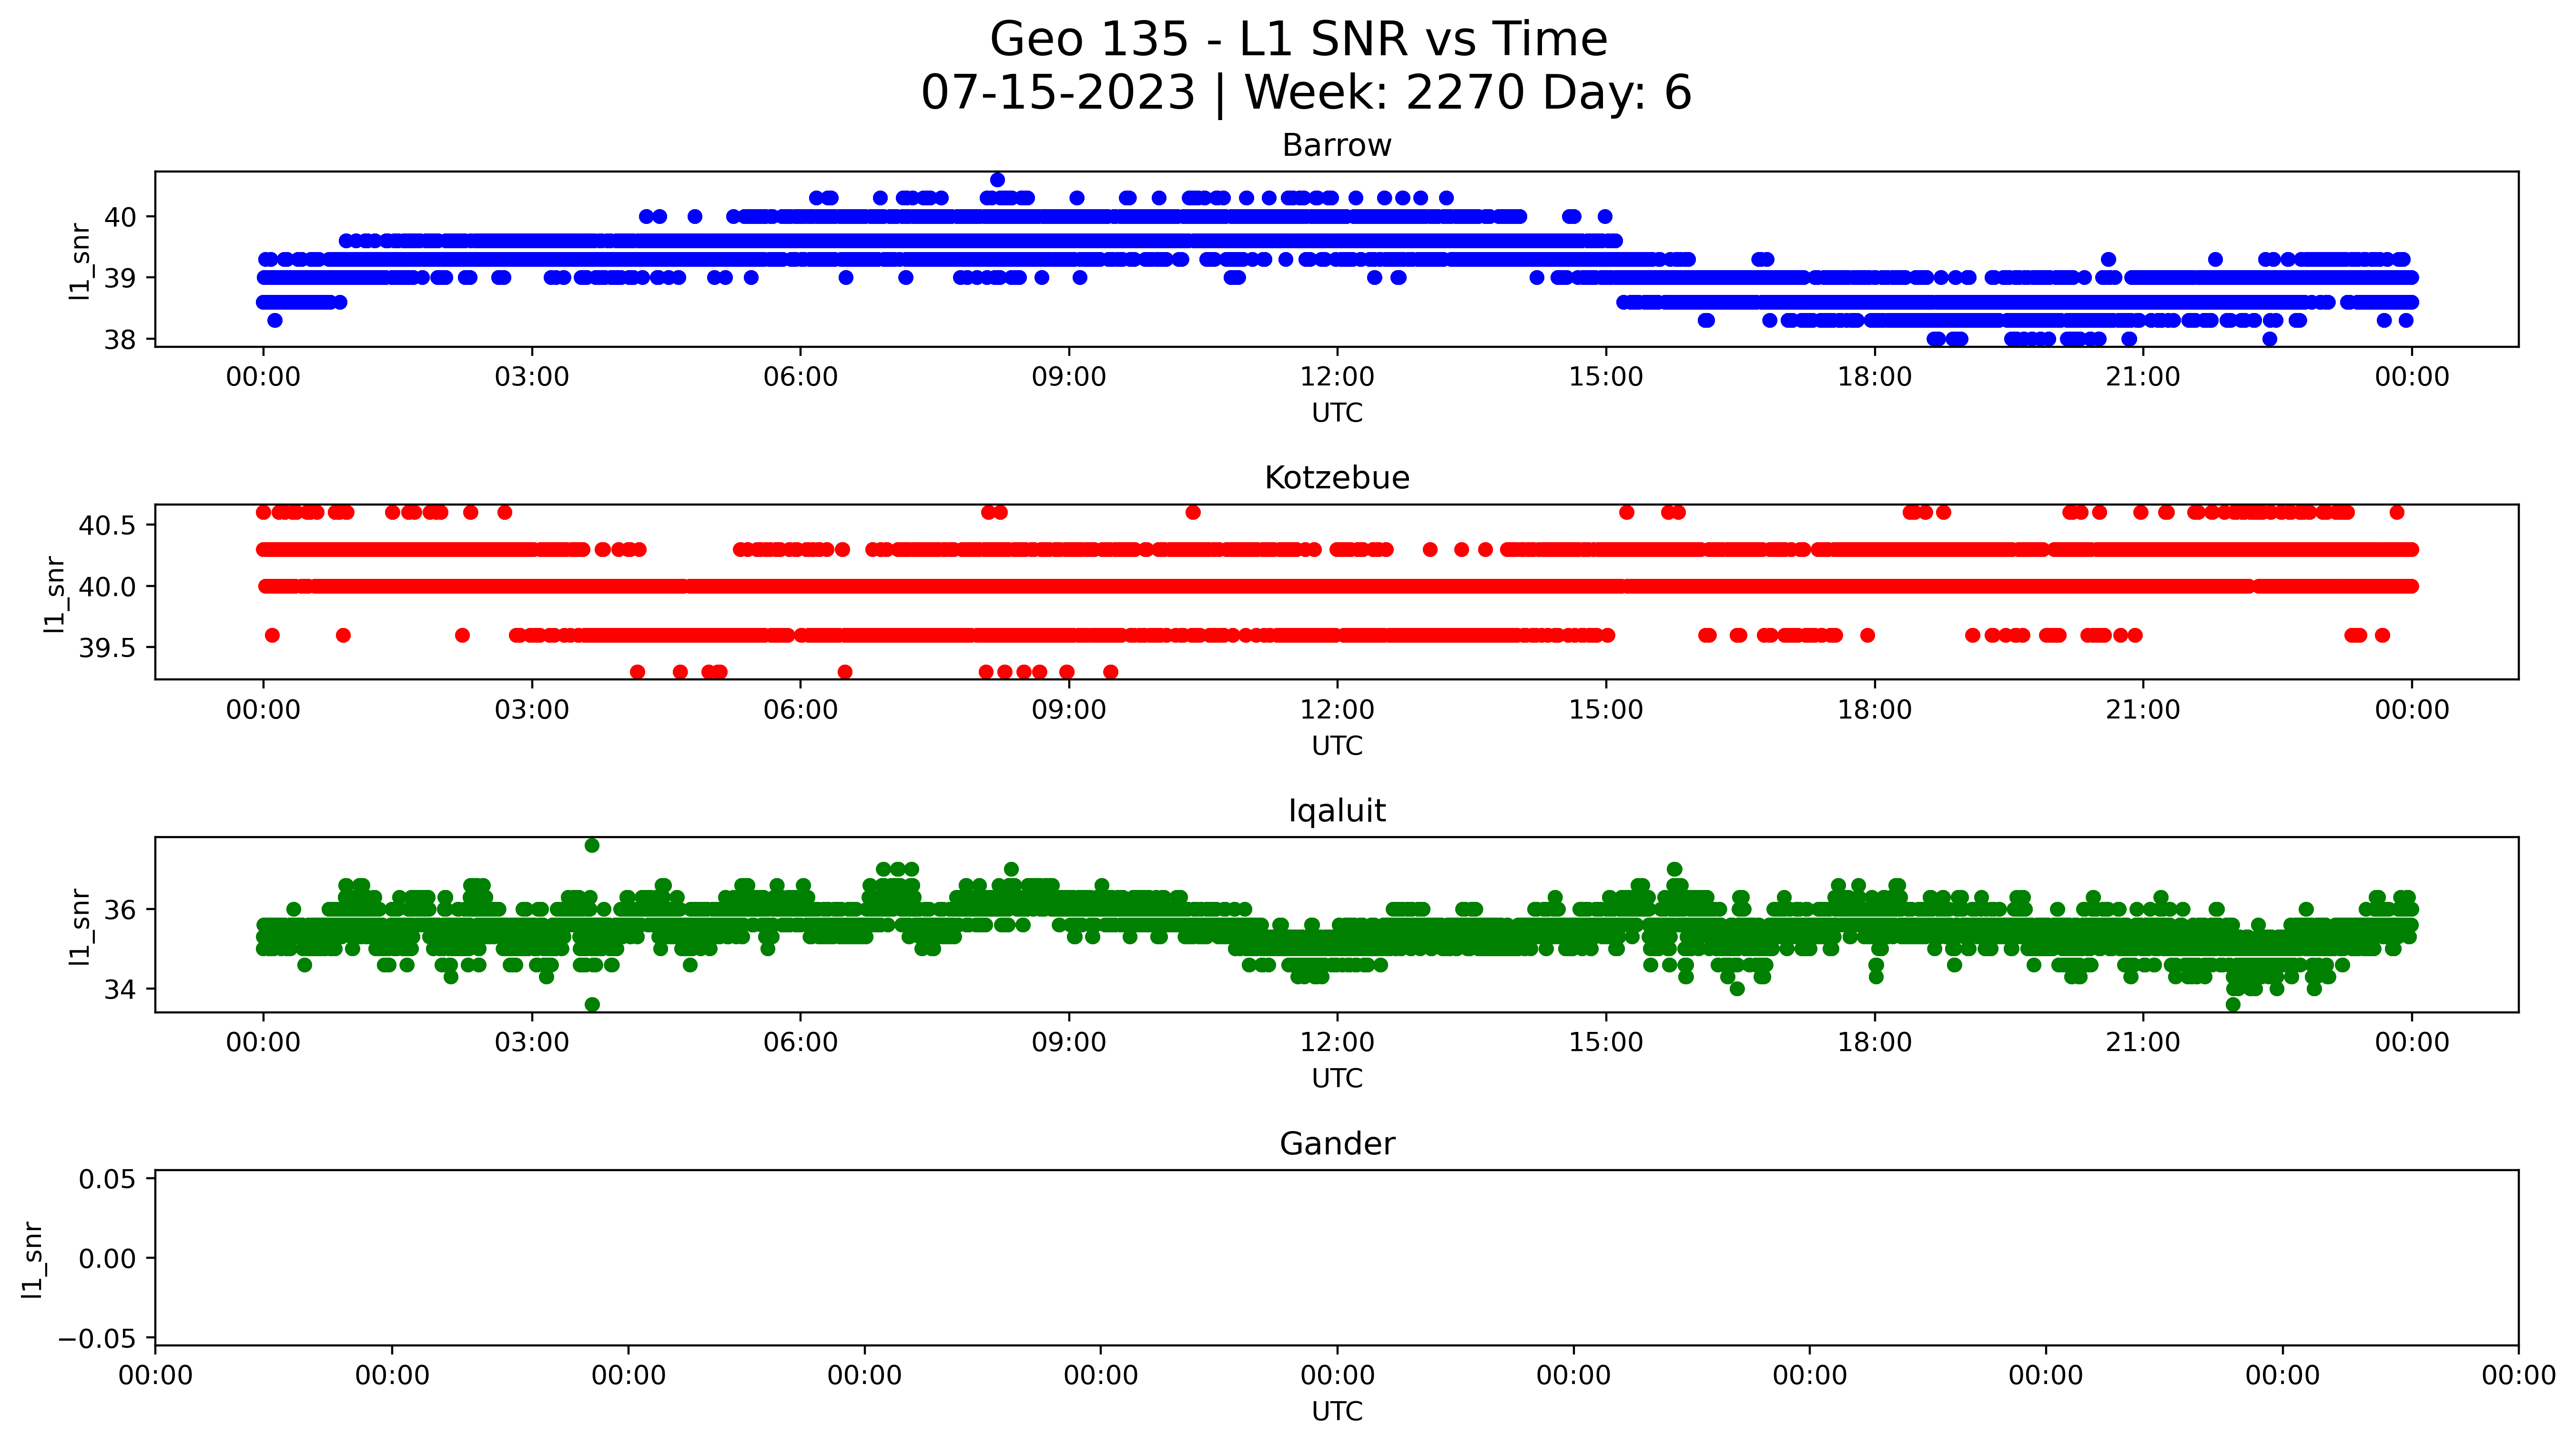
Task: Click the '21:00' tick label under Iqaluit plot
Action: pyautogui.click(x=2143, y=1043)
